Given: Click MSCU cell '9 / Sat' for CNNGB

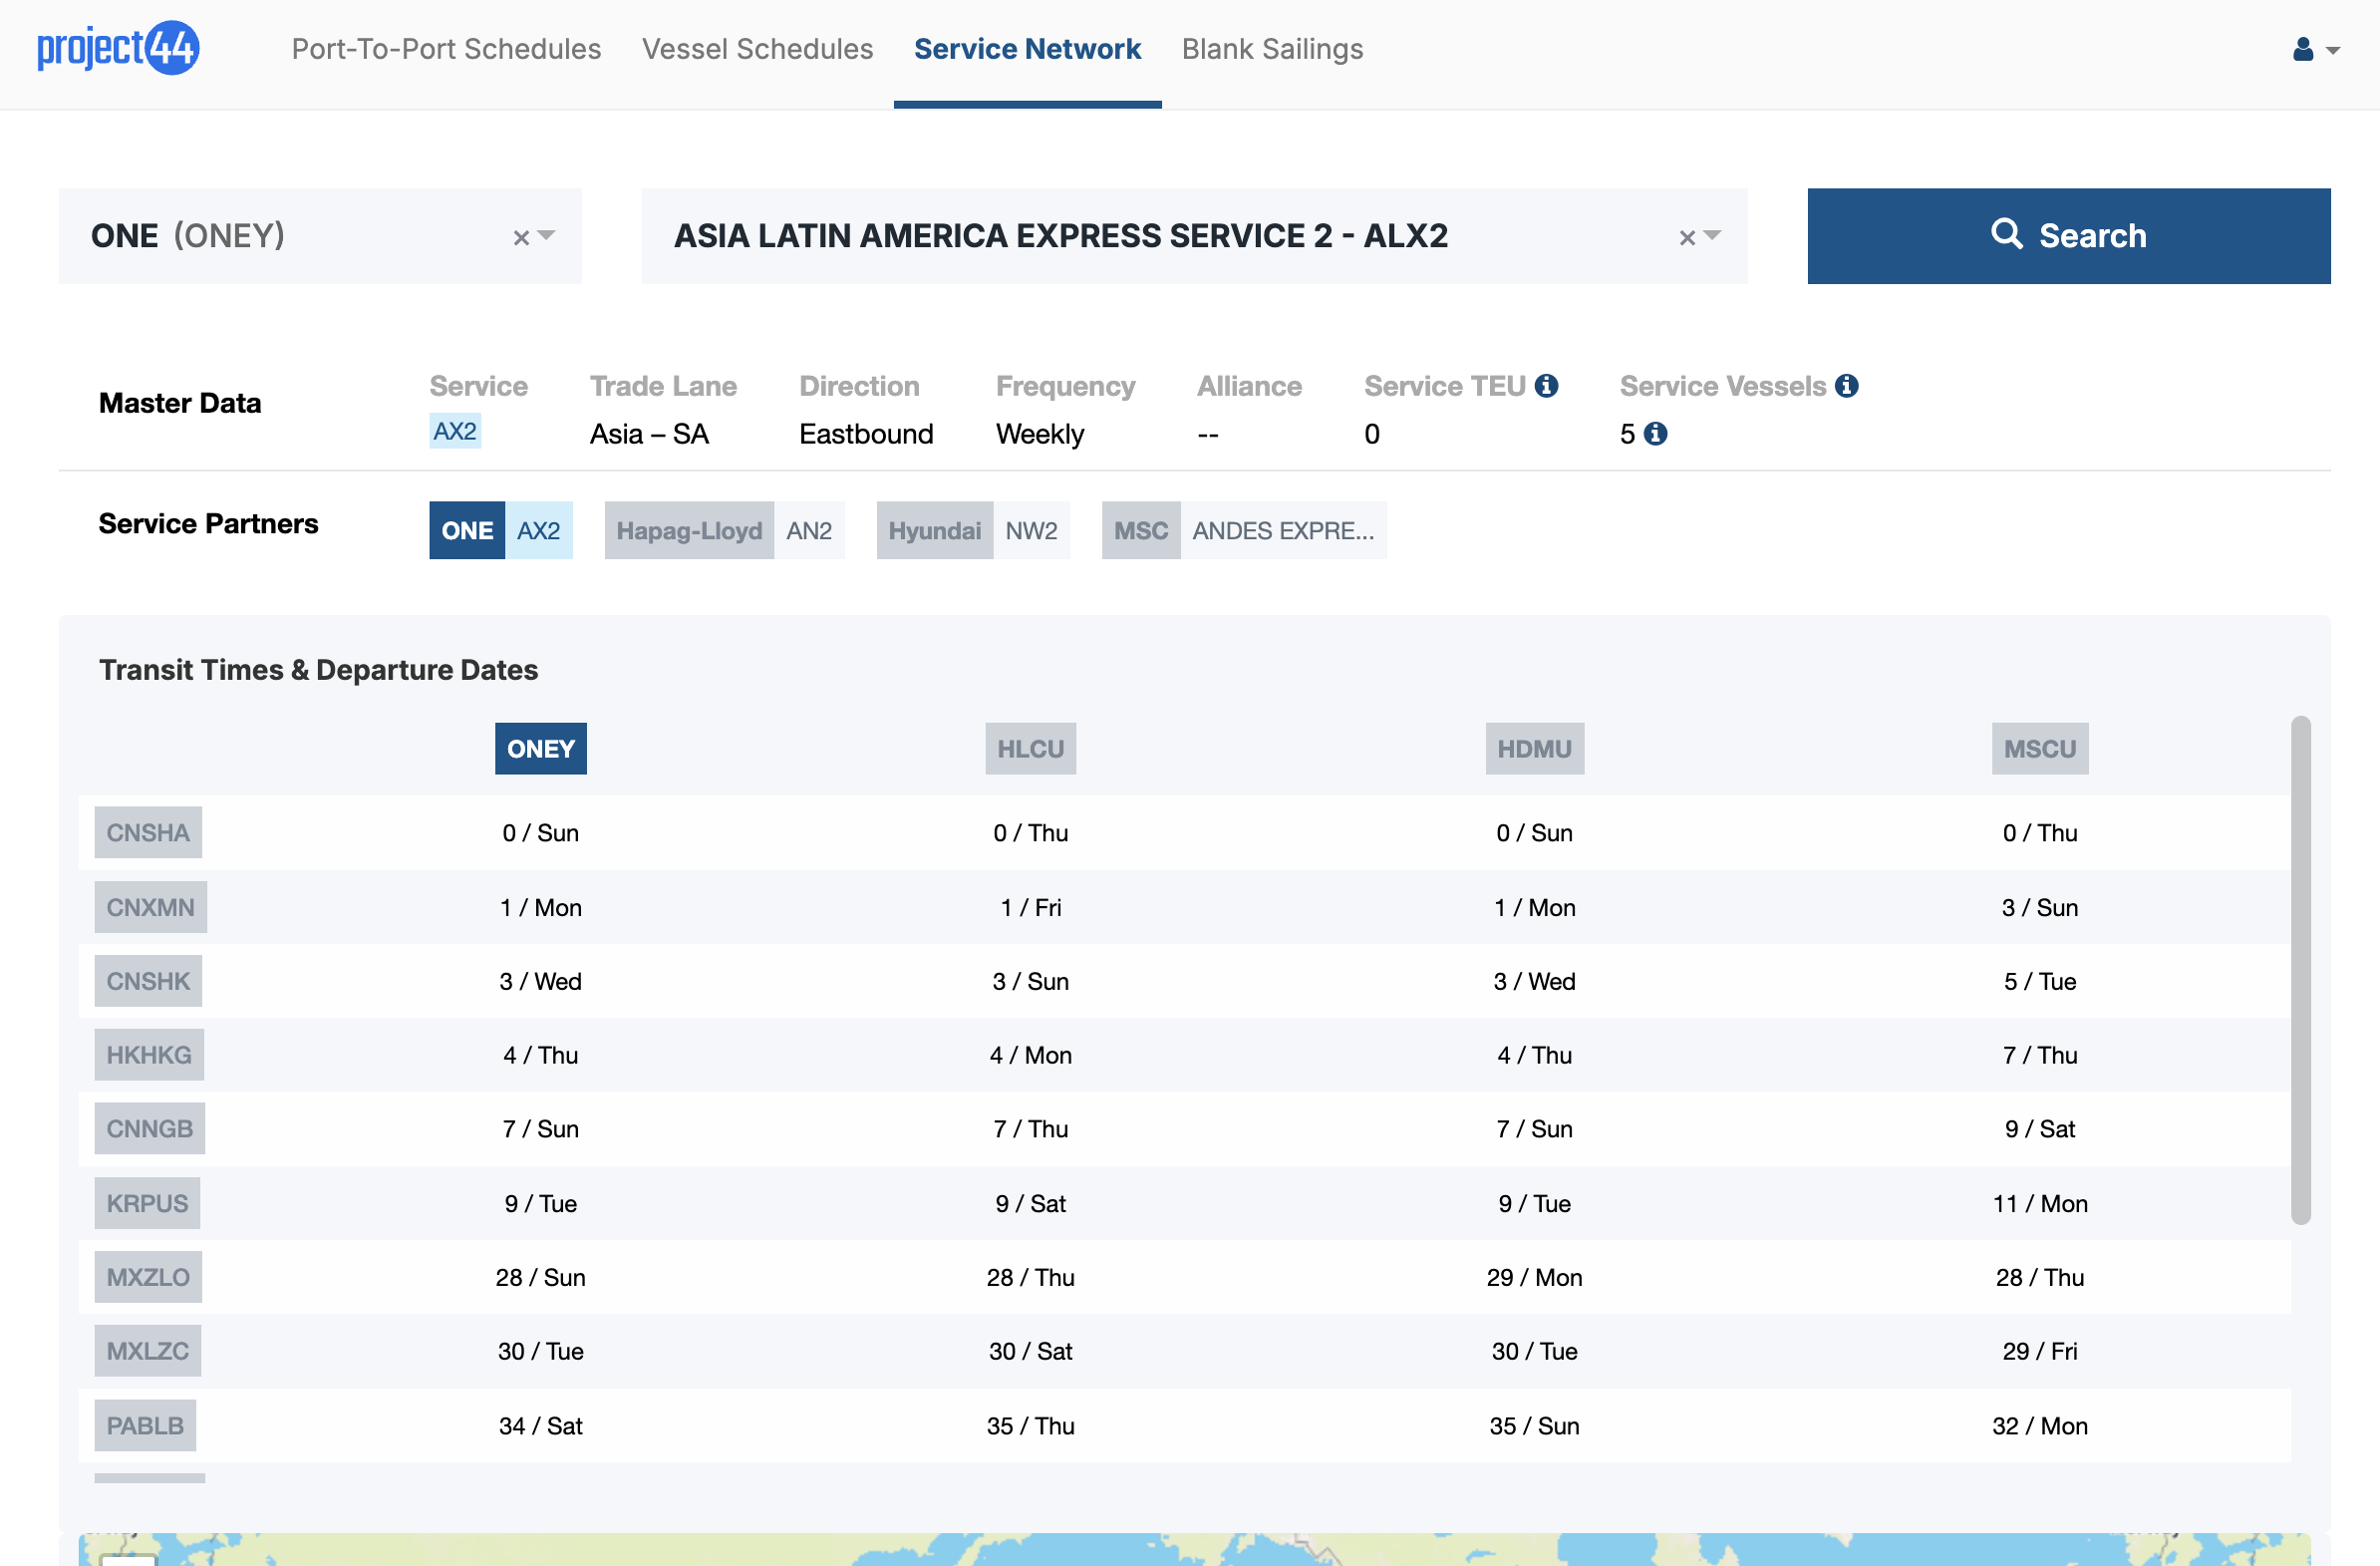Looking at the screenshot, I should 2039,1129.
